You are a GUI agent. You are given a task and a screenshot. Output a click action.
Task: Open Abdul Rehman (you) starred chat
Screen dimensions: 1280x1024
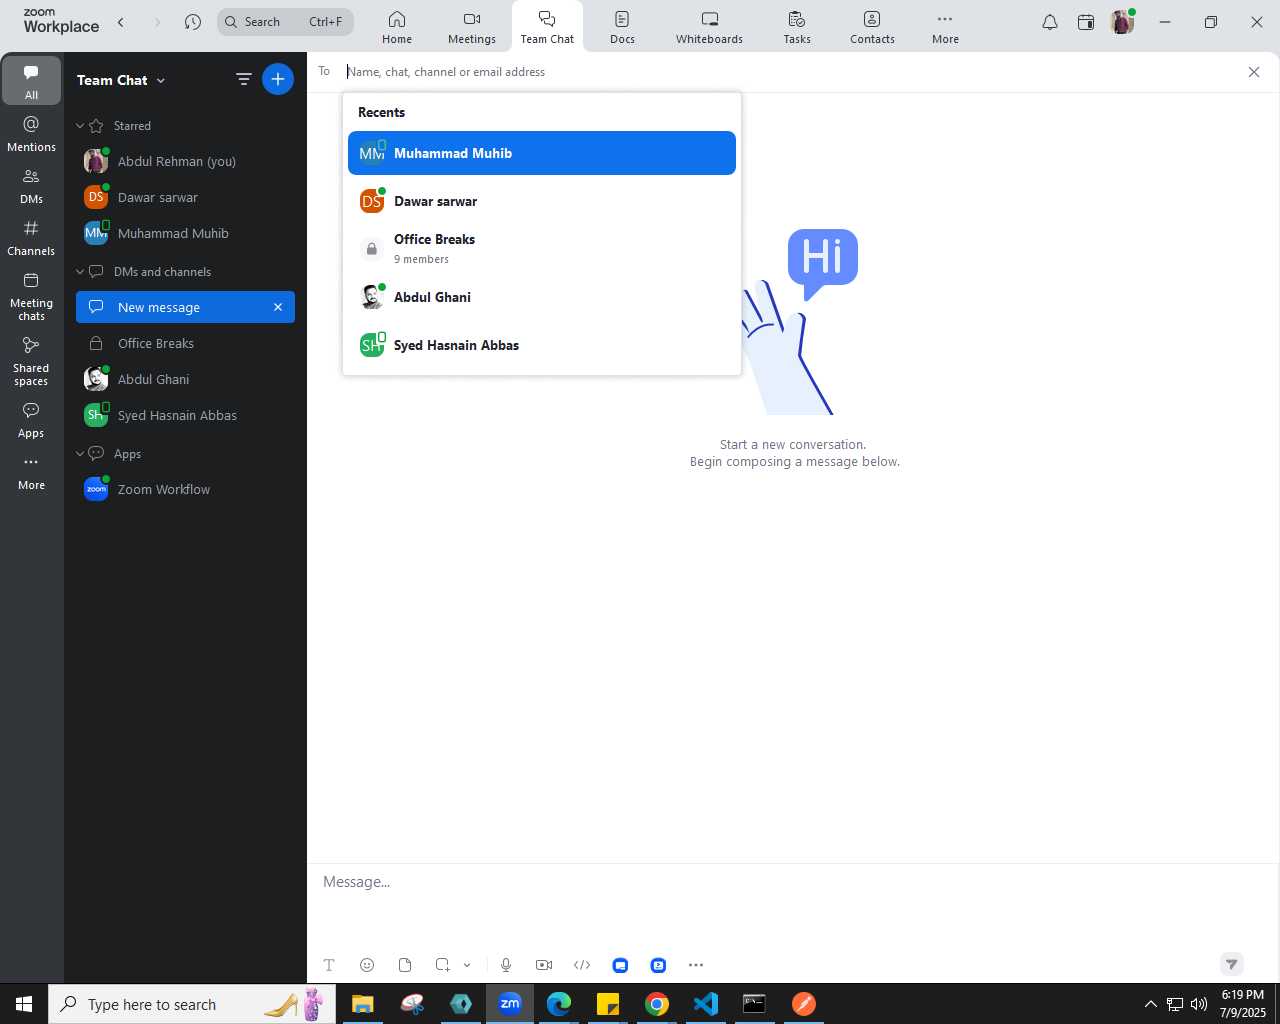pos(185,161)
